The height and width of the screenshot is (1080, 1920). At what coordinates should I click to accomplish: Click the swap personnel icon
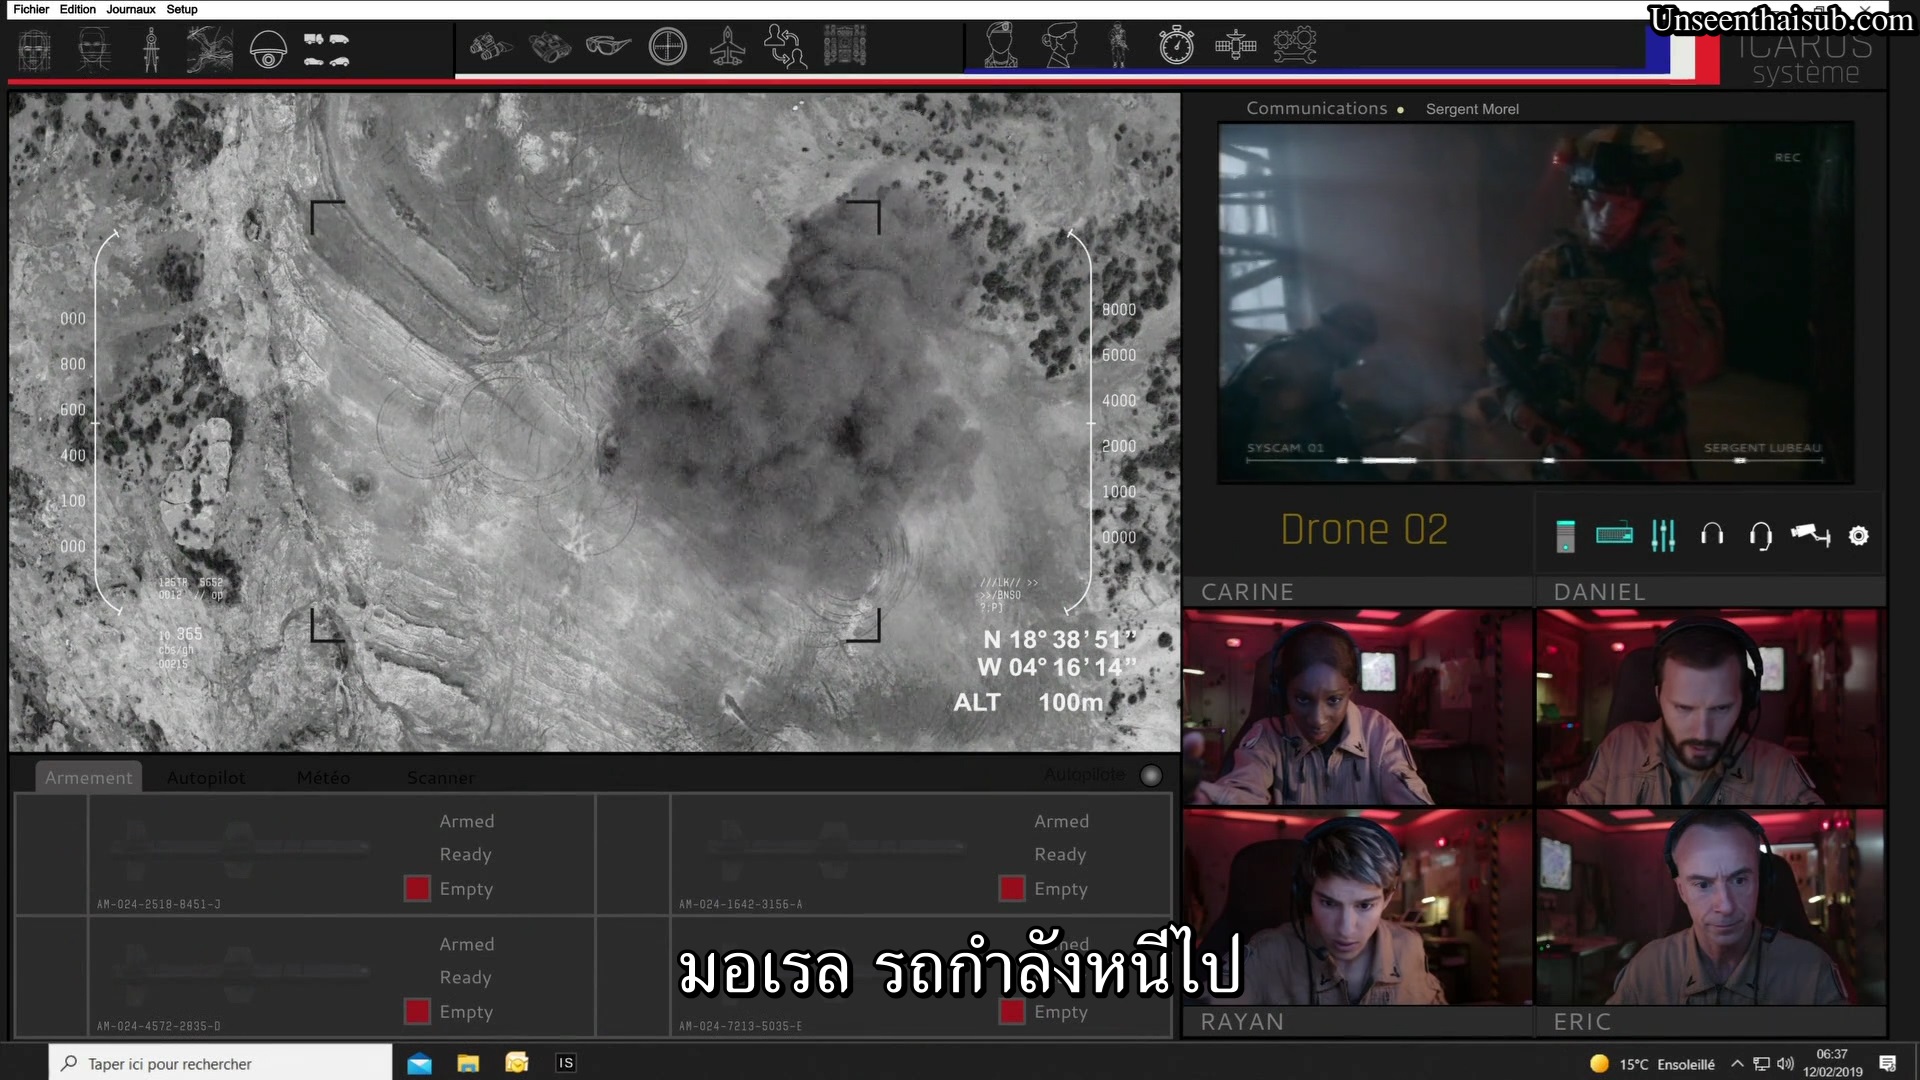coord(785,46)
